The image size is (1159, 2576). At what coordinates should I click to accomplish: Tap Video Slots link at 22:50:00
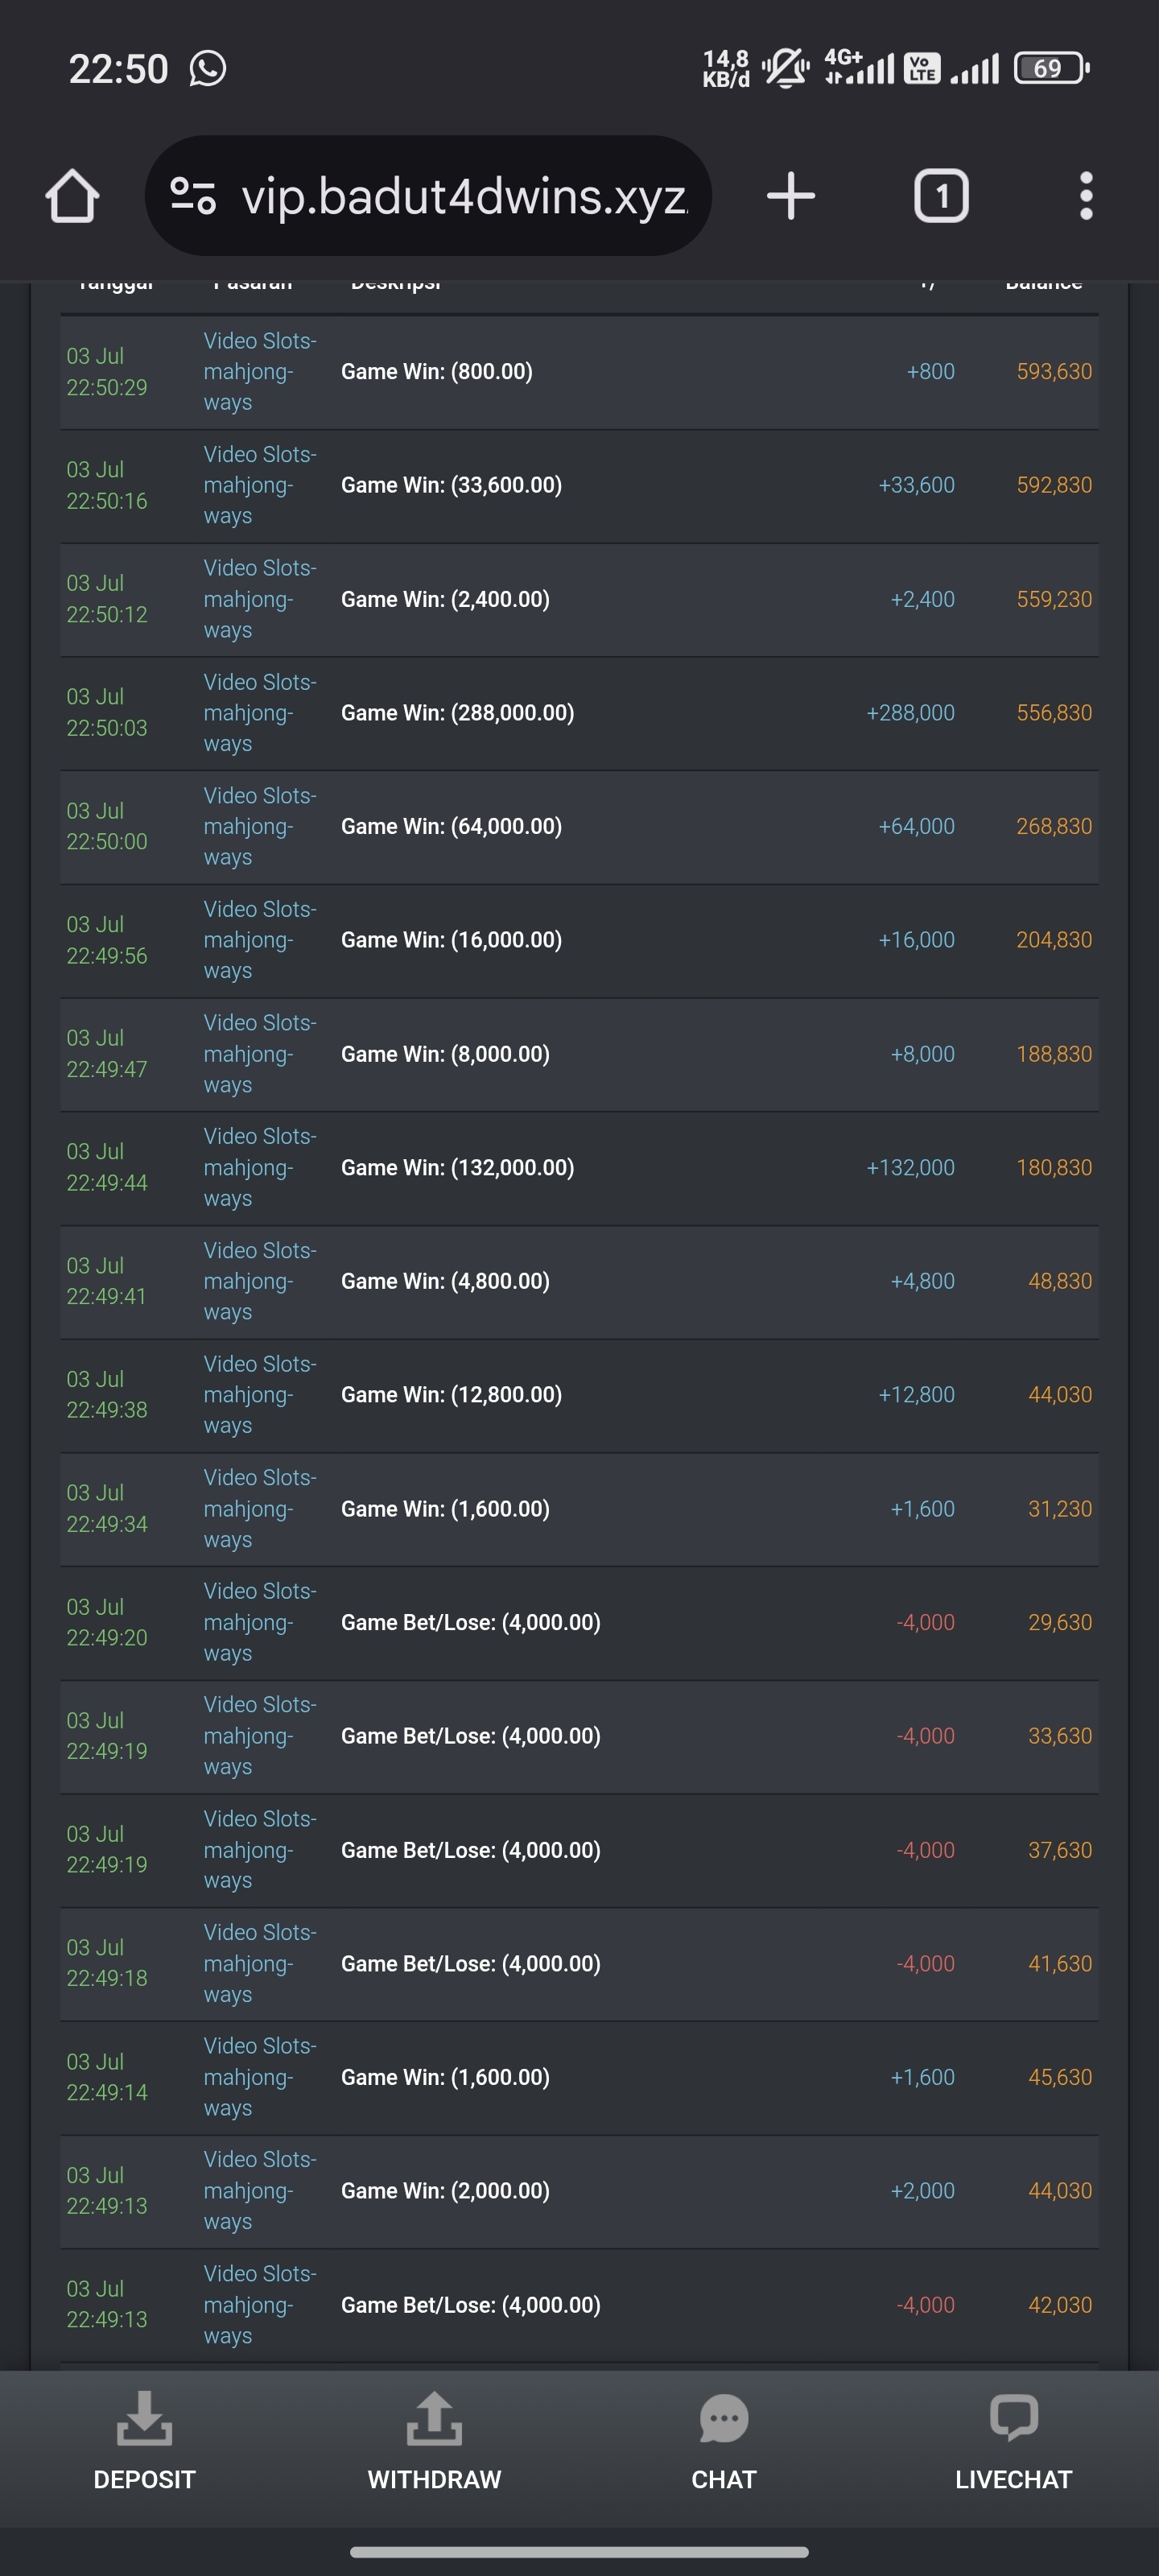point(260,827)
